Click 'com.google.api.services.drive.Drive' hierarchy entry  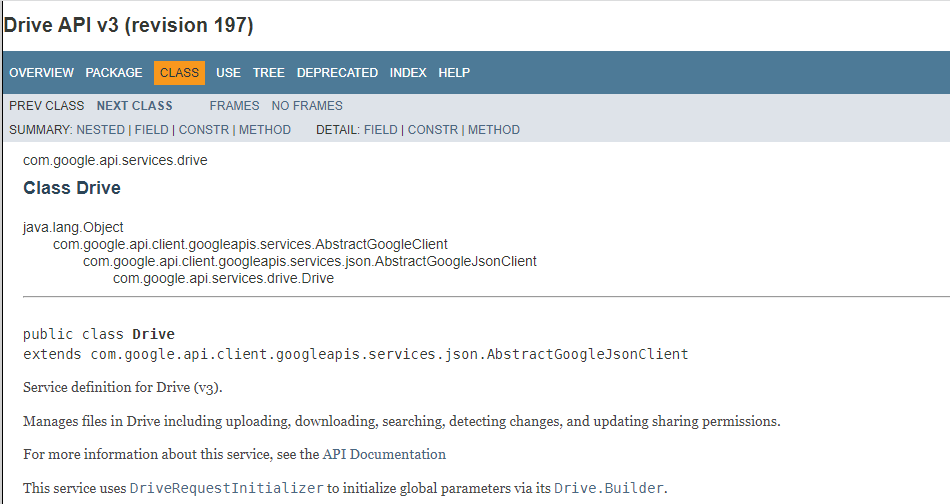223,278
